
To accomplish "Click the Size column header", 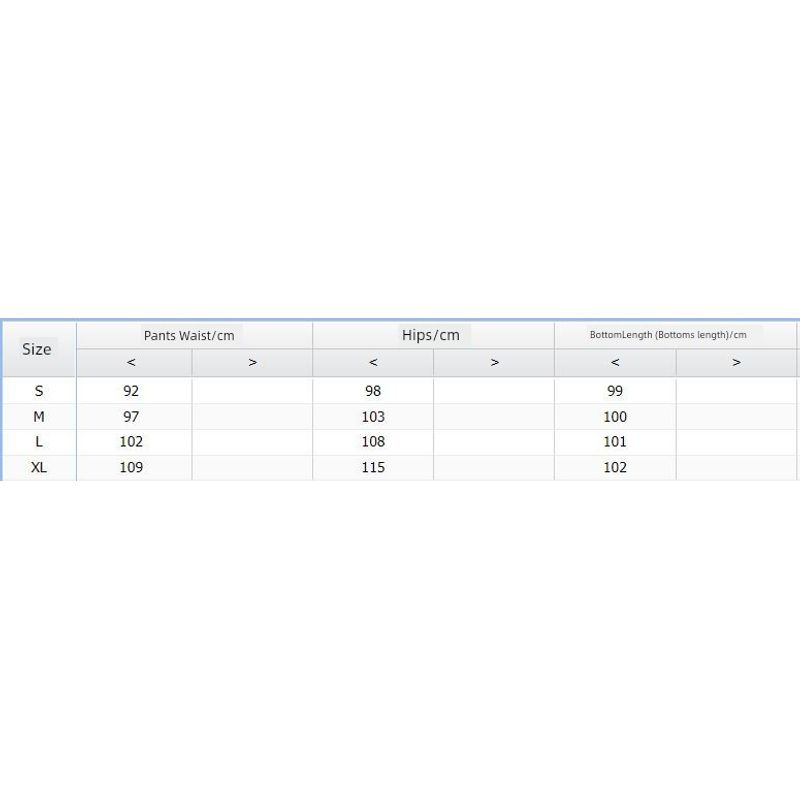I will [37, 349].
